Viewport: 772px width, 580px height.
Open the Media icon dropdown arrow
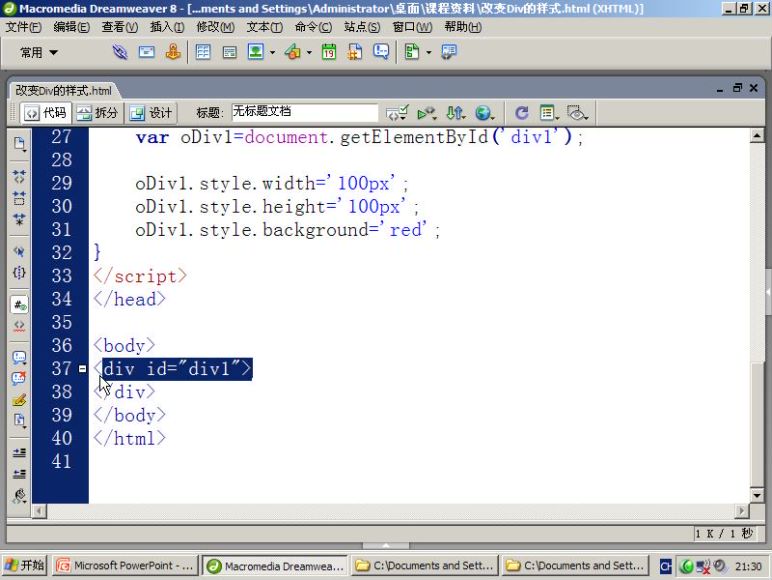pyautogui.click(x=309, y=52)
